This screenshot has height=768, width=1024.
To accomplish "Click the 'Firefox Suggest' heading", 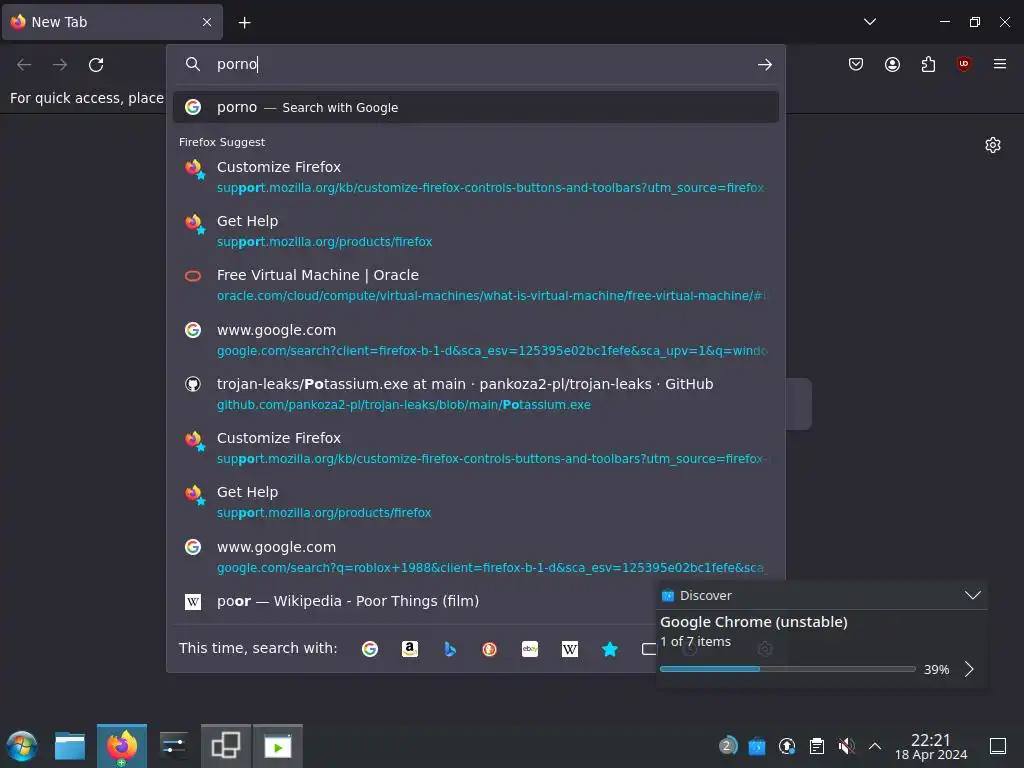I will pos(222,142).
